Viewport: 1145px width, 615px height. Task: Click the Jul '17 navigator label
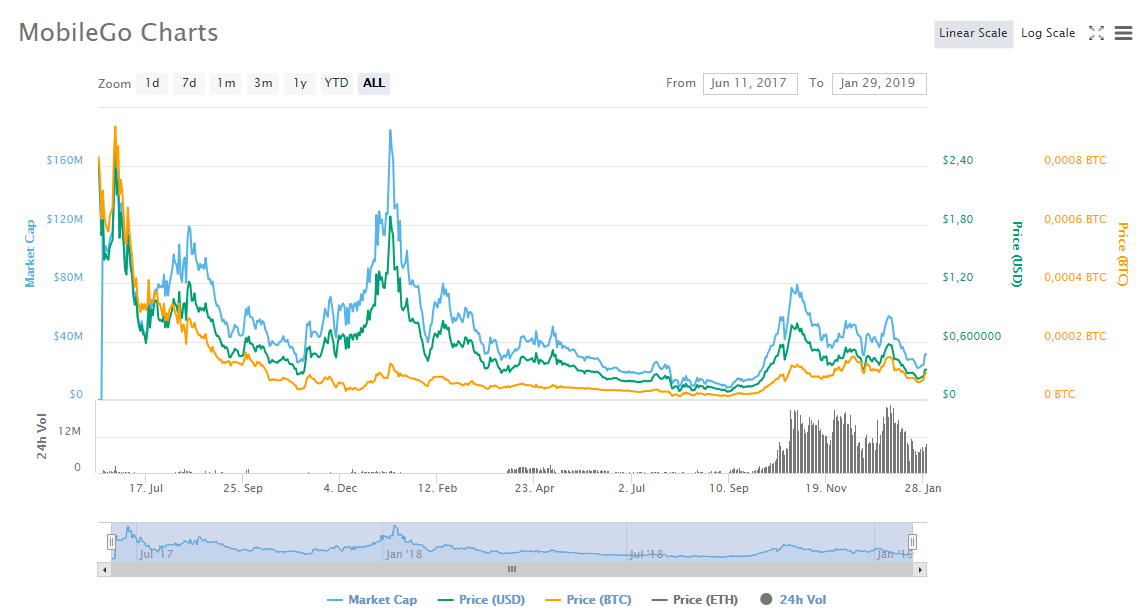[x=156, y=554]
